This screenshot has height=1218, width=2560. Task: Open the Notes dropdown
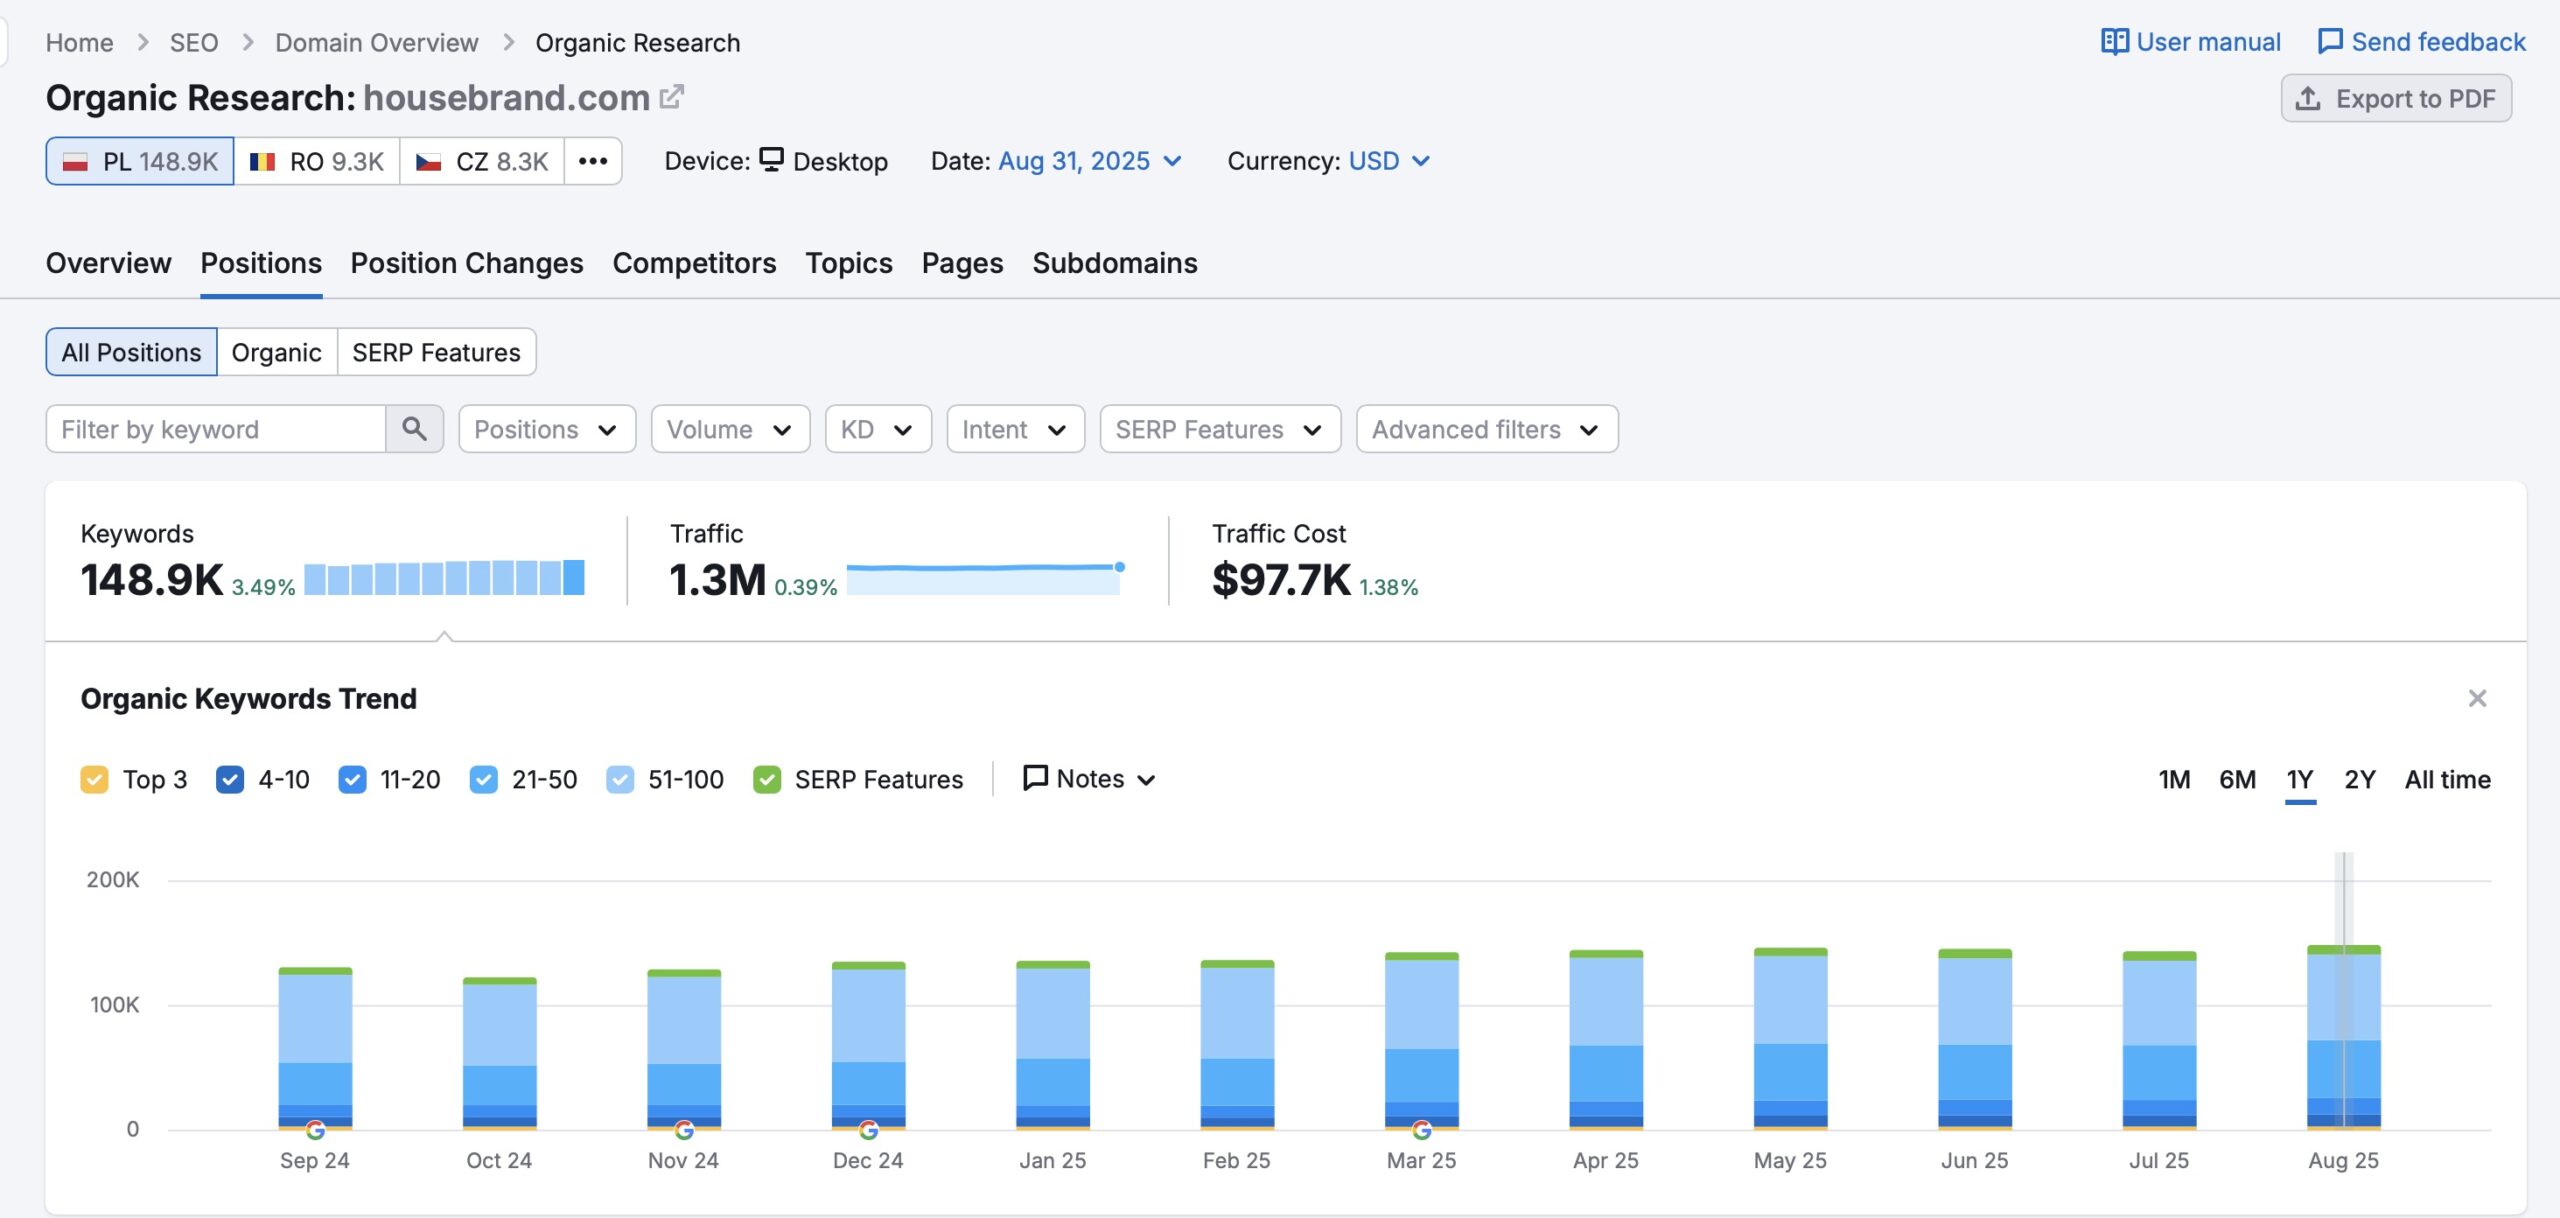1089,779
